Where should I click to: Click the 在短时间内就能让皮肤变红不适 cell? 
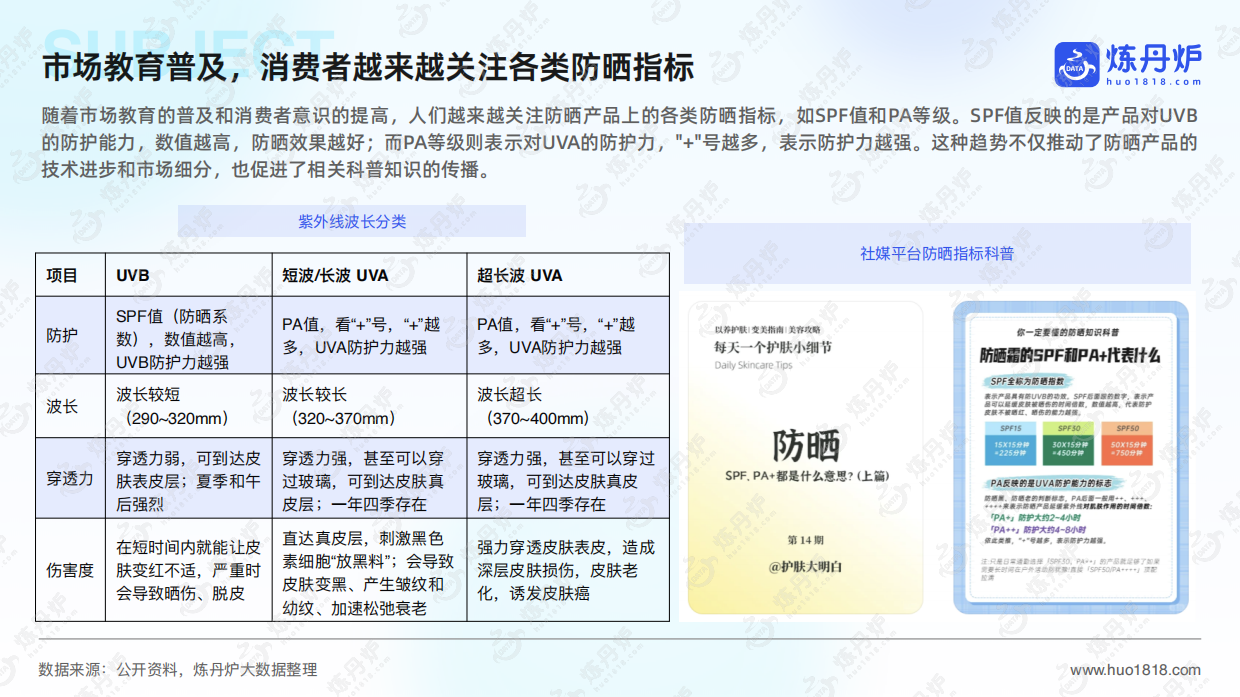[188, 570]
